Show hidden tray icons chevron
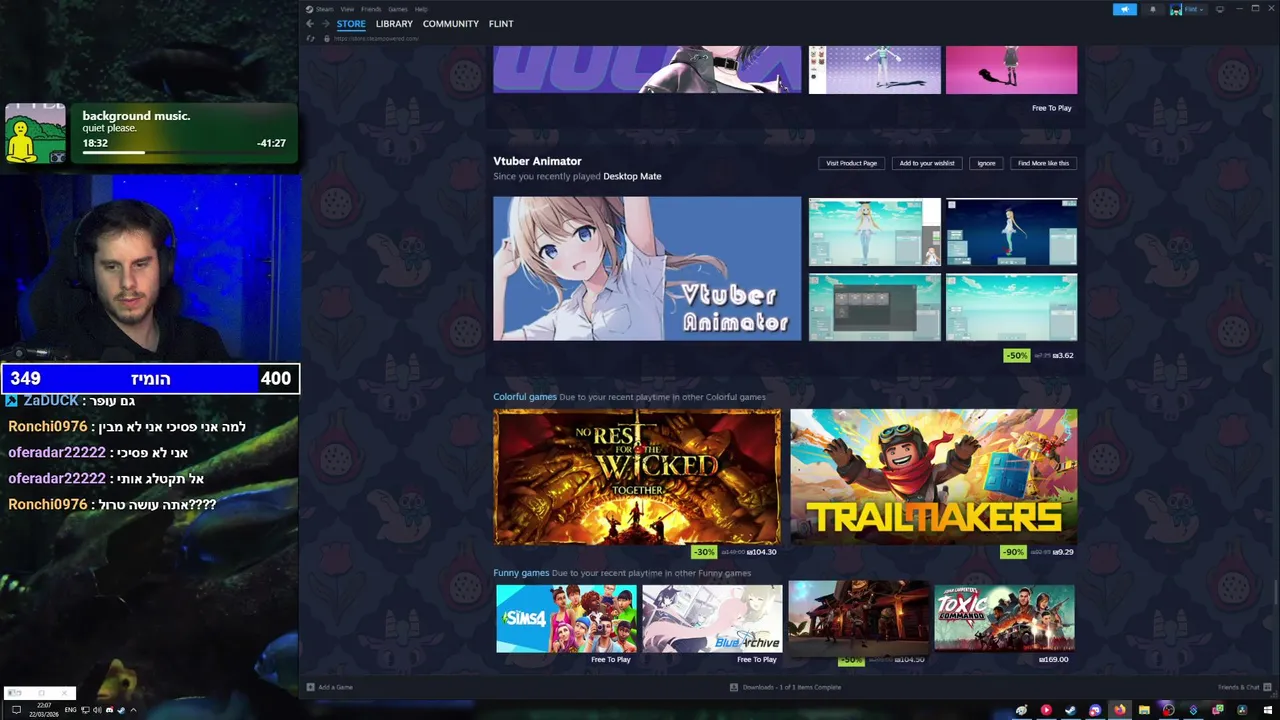The height and width of the screenshot is (720, 1280). (x=133, y=710)
